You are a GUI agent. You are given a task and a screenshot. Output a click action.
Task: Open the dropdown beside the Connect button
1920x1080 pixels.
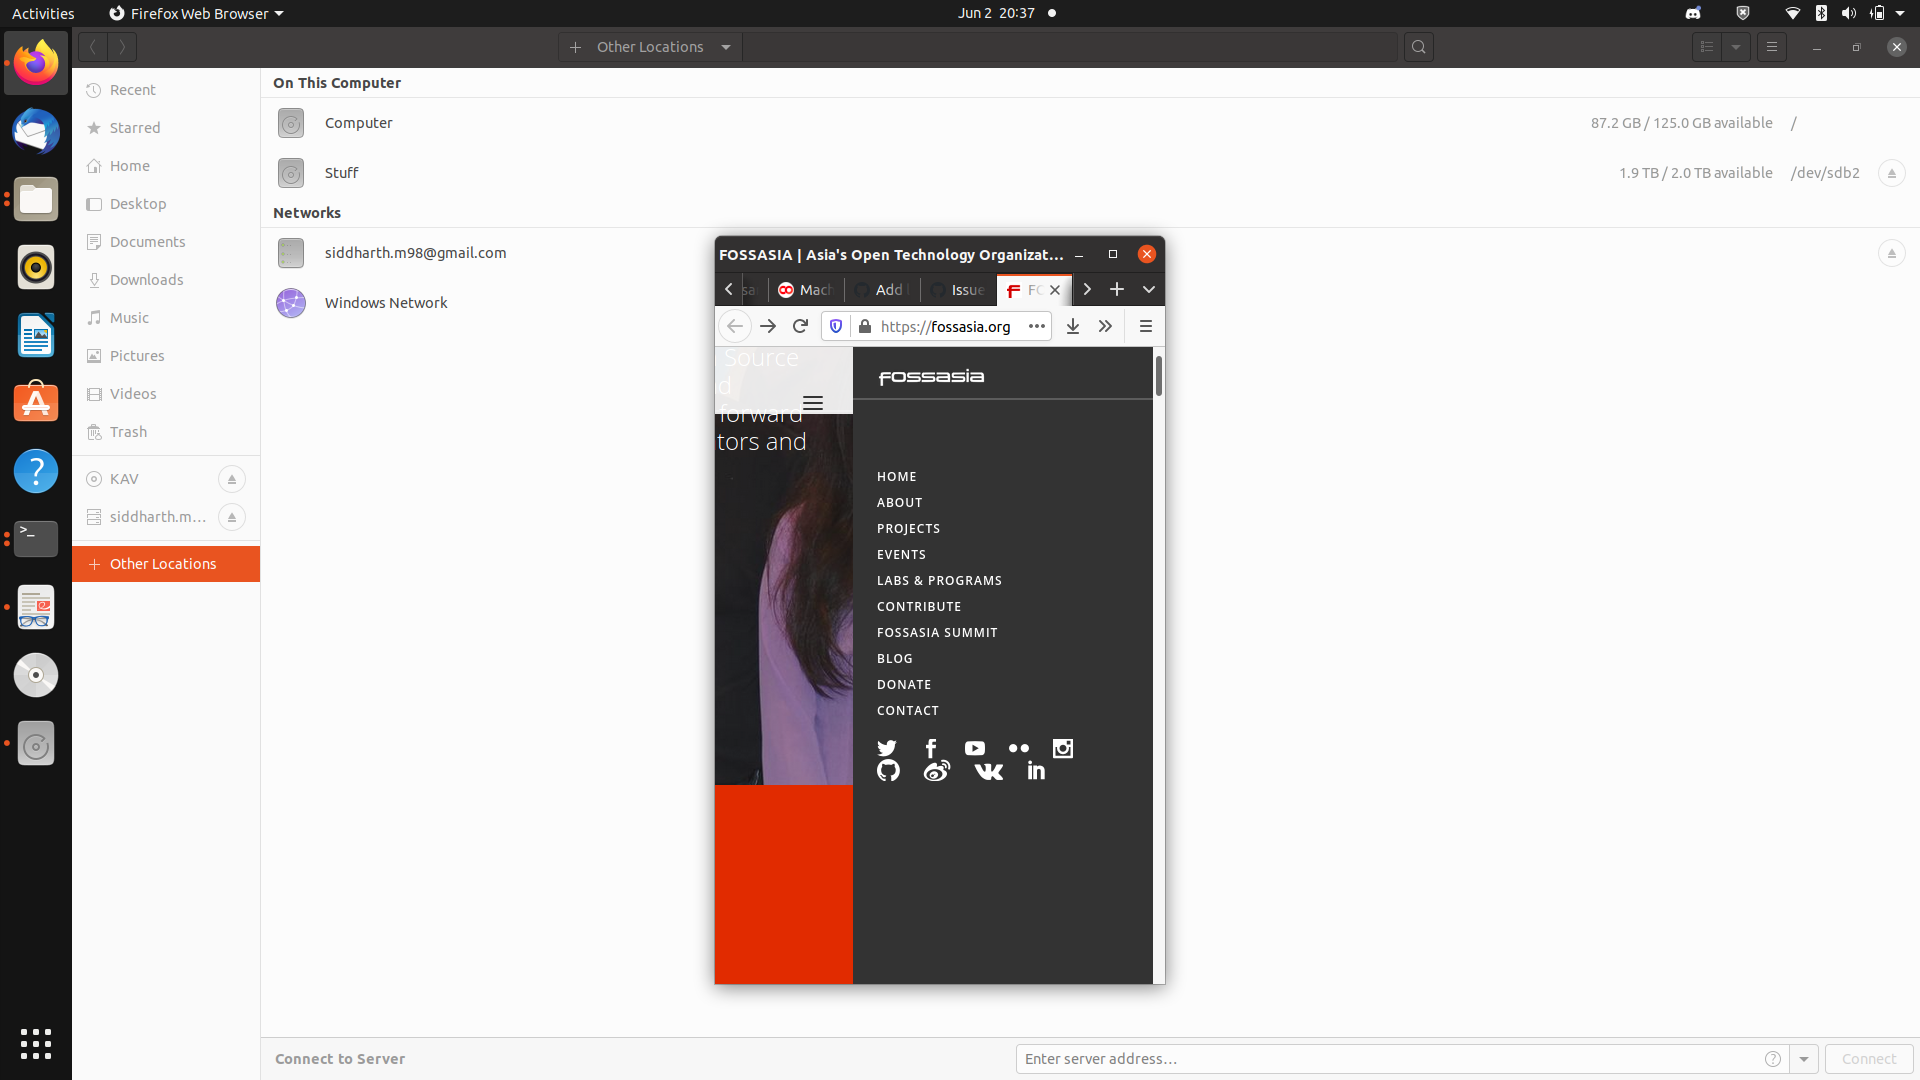coord(1805,1059)
